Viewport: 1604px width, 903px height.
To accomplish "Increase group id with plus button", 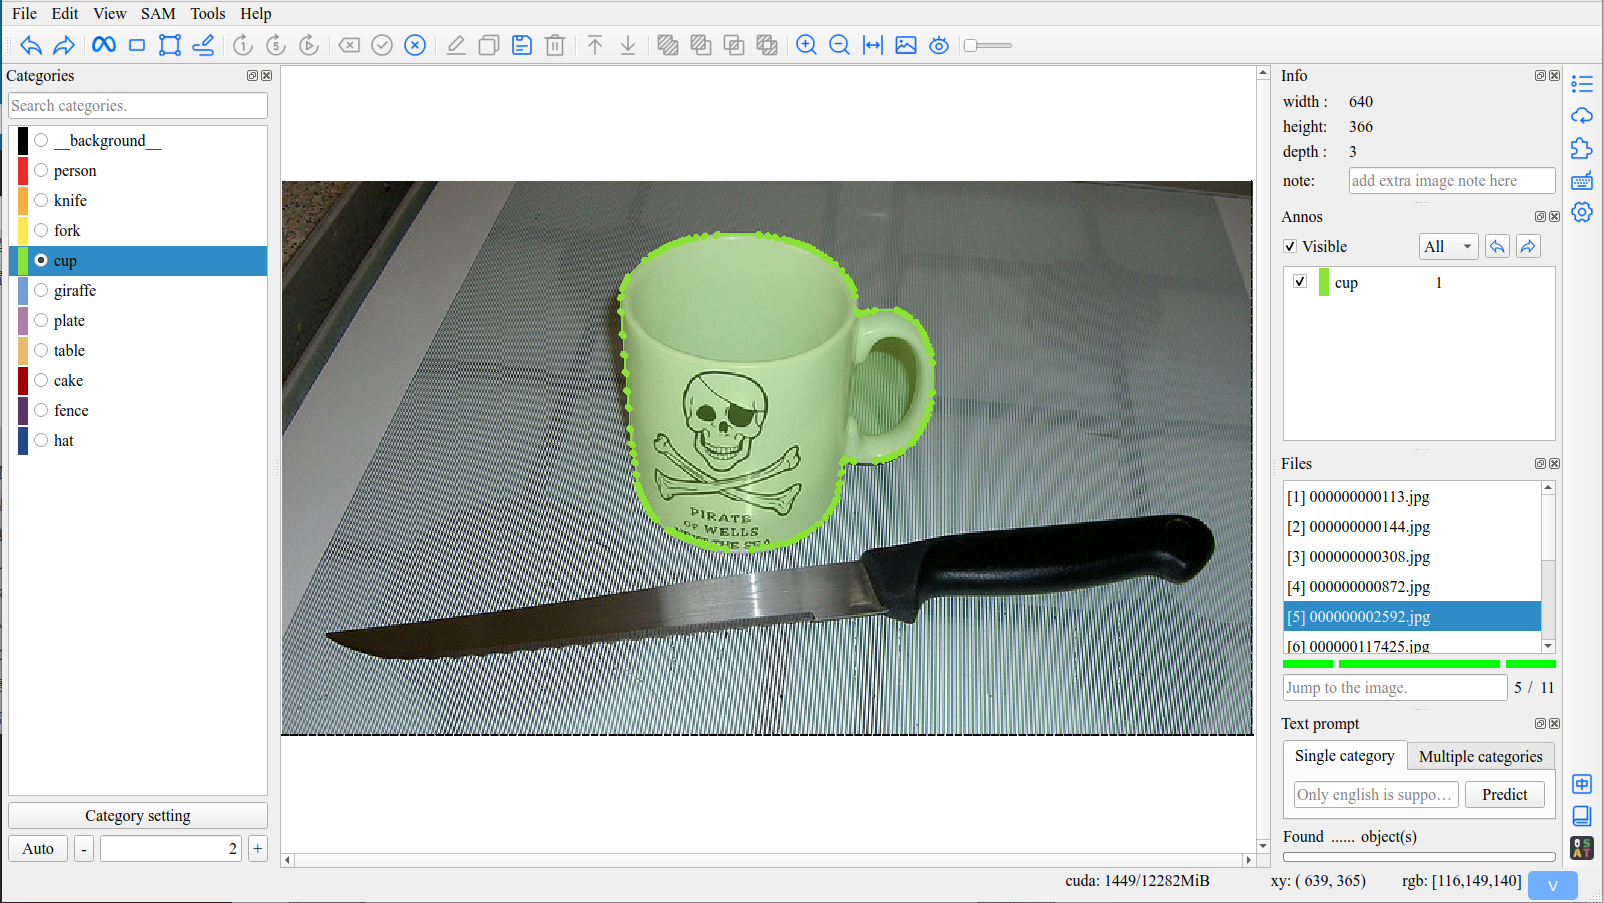I will coord(257,848).
